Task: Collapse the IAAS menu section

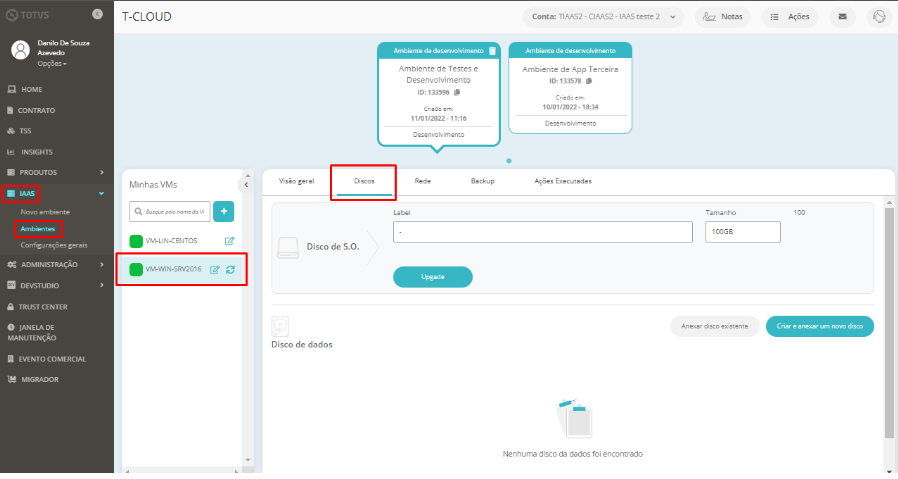Action: 101,194
